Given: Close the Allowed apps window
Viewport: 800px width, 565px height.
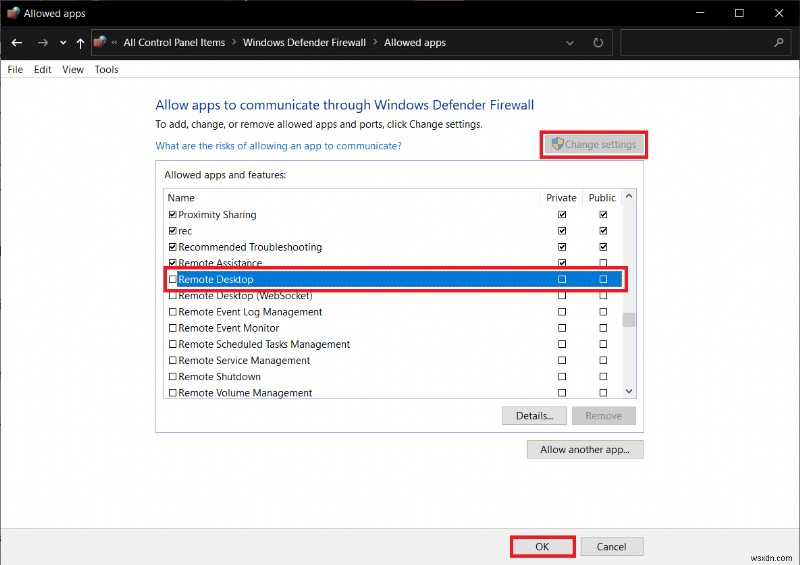Looking at the screenshot, I should tap(779, 13).
